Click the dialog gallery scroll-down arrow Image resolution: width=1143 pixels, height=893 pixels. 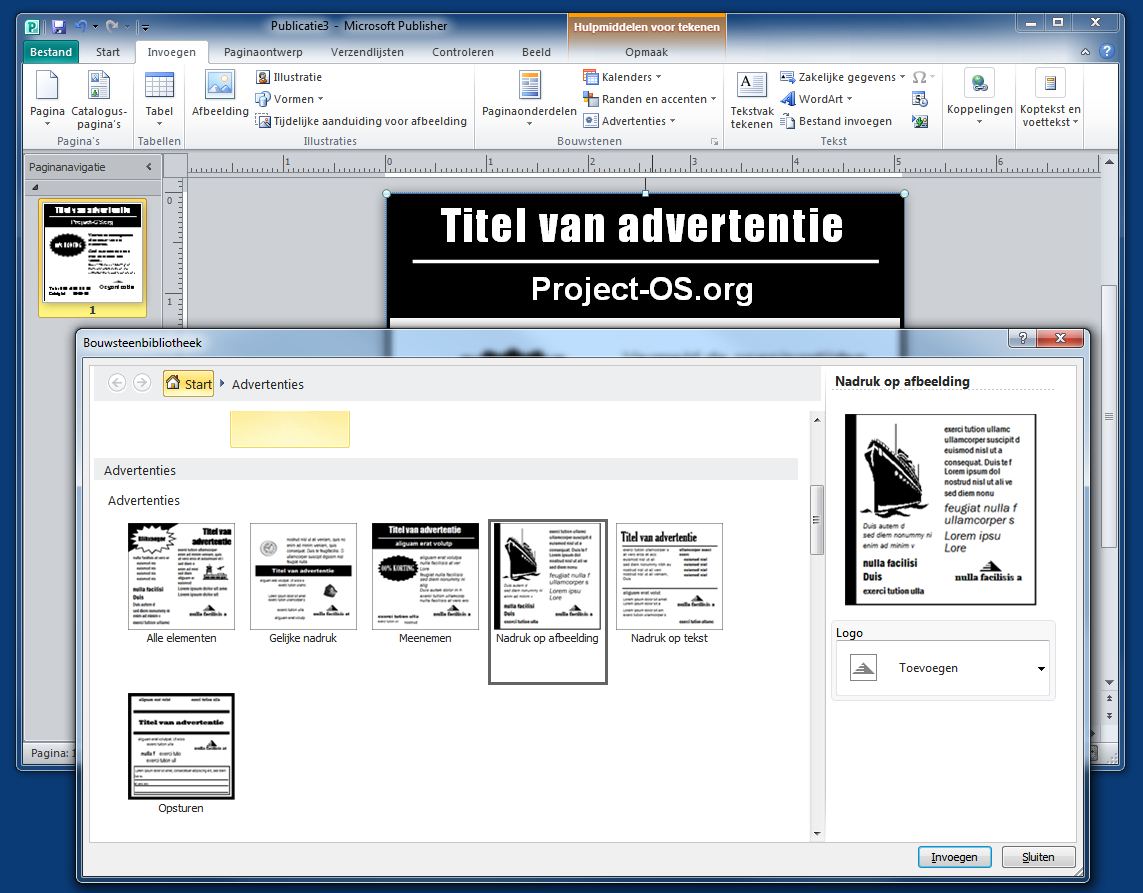tap(816, 833)
